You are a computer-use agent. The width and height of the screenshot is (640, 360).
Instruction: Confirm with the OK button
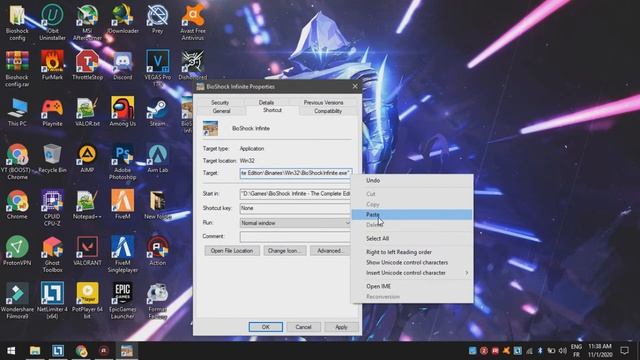click(266, 327)
